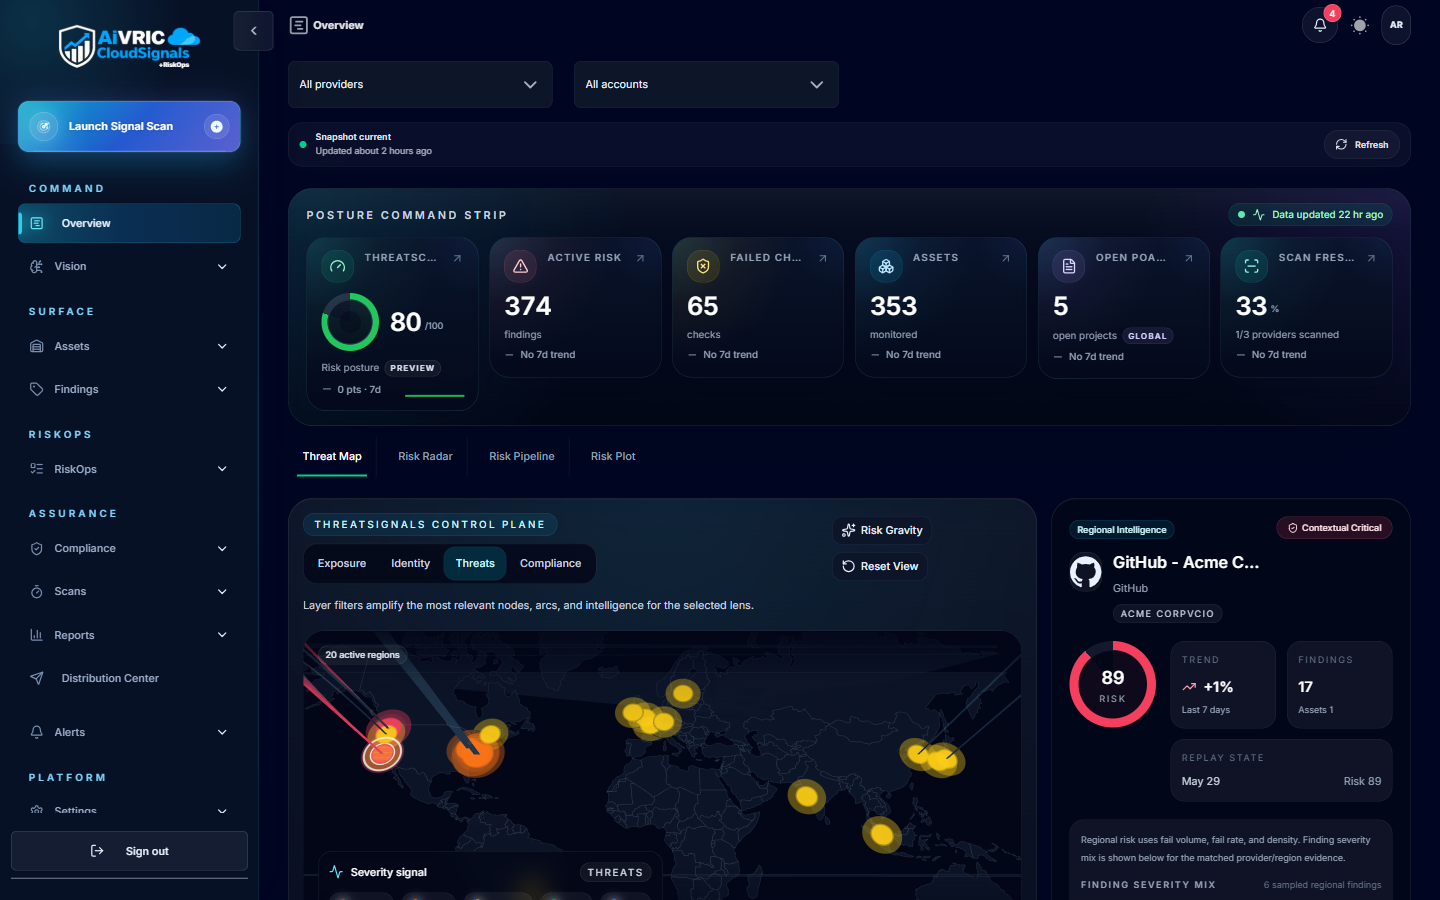
Task: Open the Active Risk card arrow icon
Action: 640,258
